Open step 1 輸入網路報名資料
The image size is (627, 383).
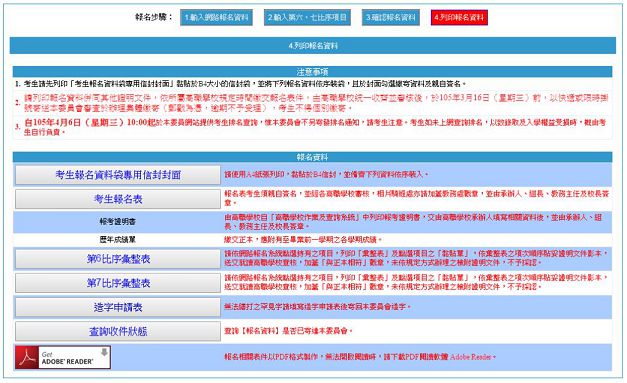pos(216,17)
